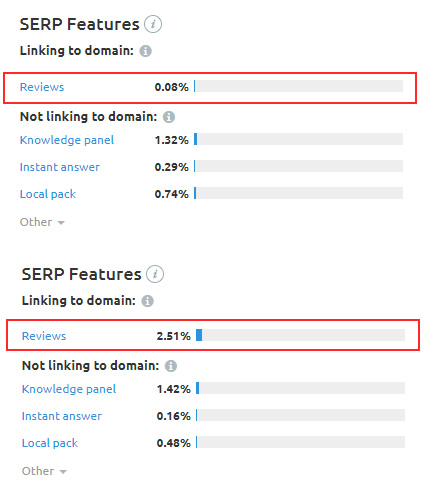The width and height of the screenshot is (436, 495).
Task: Click info icon beside top SERP Features heading
Action: coord(153,24)
